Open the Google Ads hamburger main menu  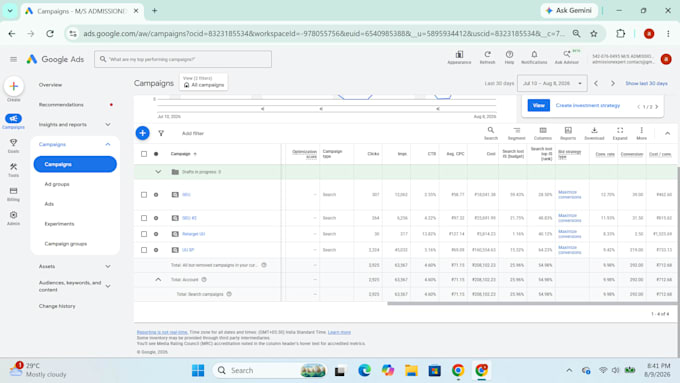coord(13,59)
